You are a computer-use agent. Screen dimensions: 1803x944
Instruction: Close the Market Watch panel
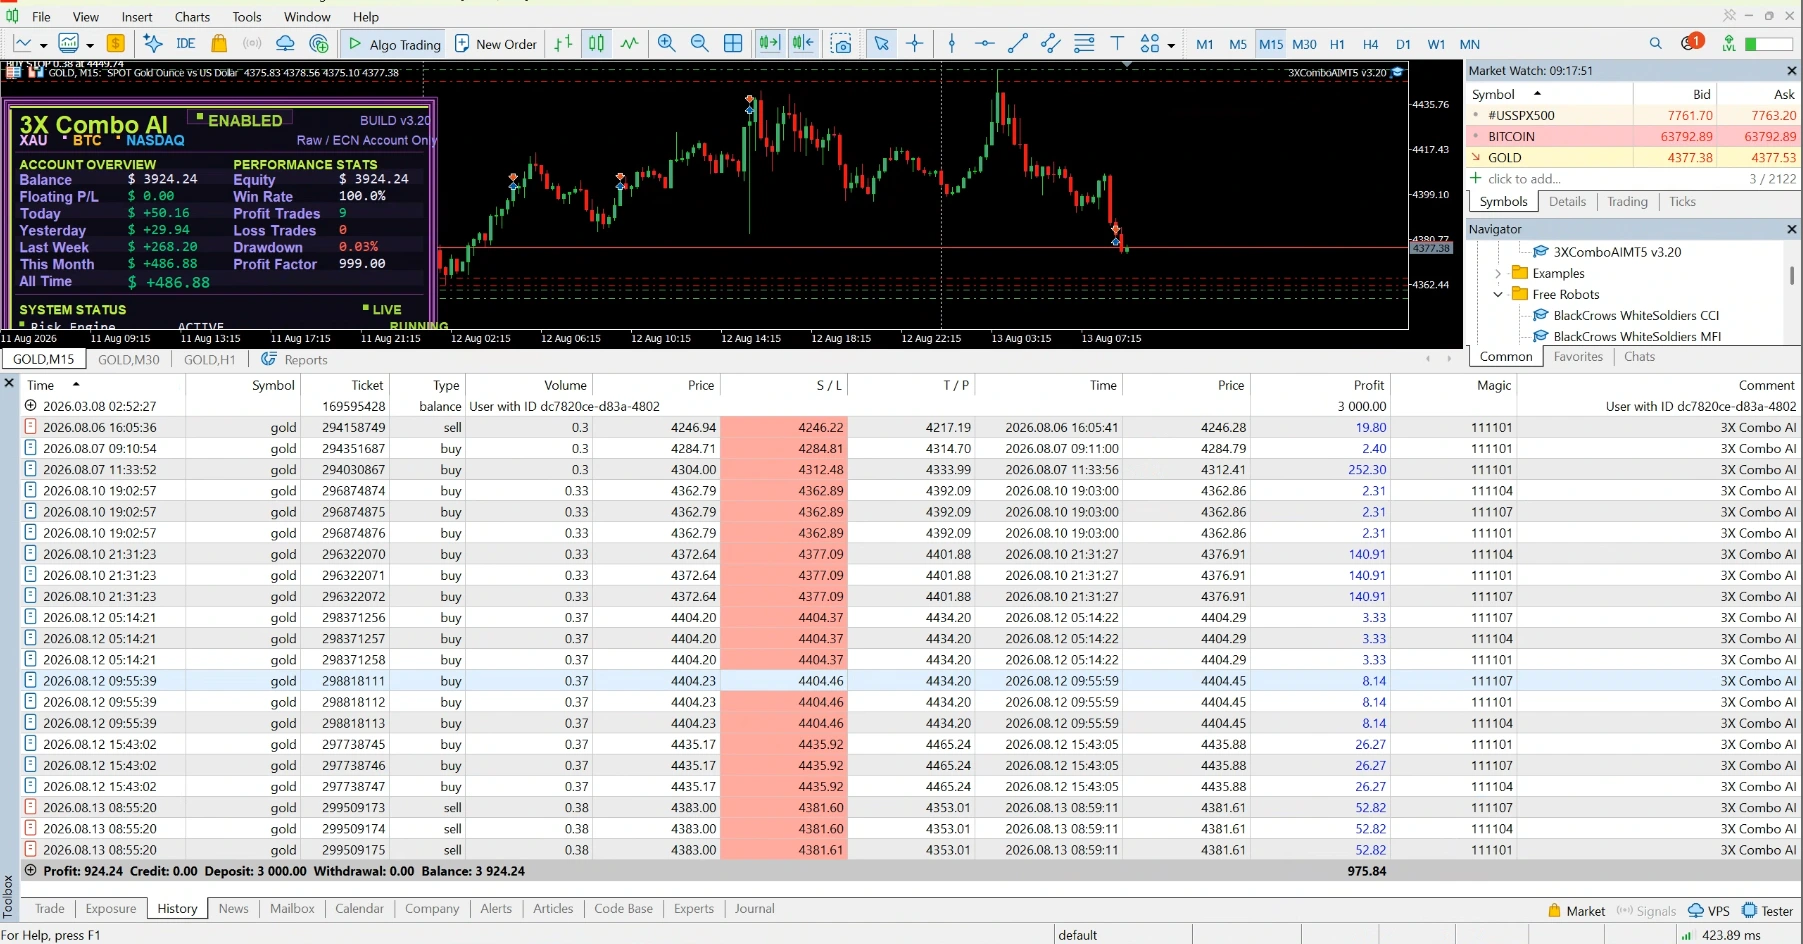(x=1791, y=70)
